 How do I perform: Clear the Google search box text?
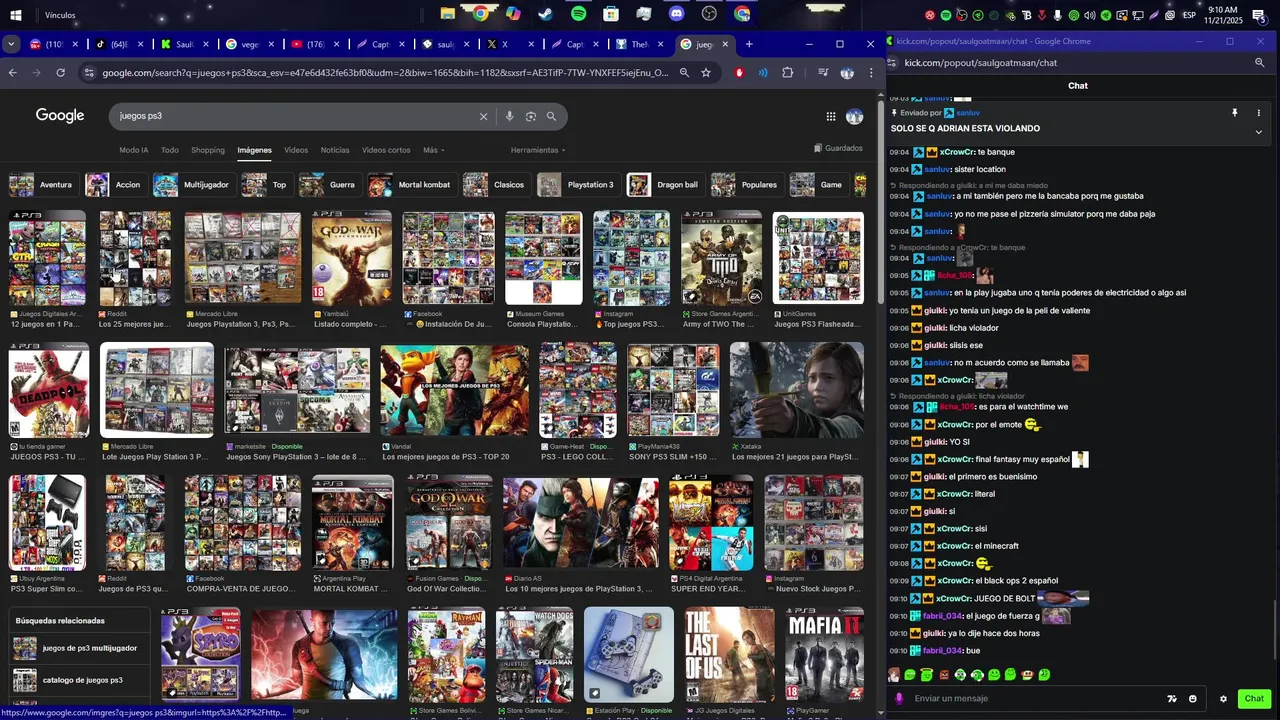click(483, 116)
